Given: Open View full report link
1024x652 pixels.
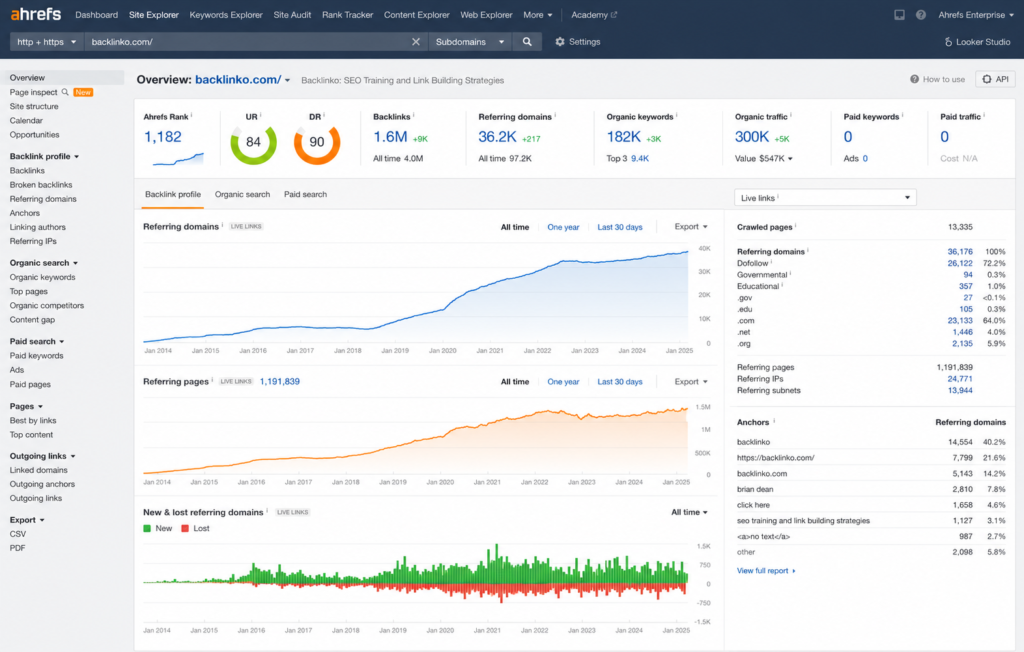Looking at the screenshot, I should pyautogui.click(x=766, y=570).
